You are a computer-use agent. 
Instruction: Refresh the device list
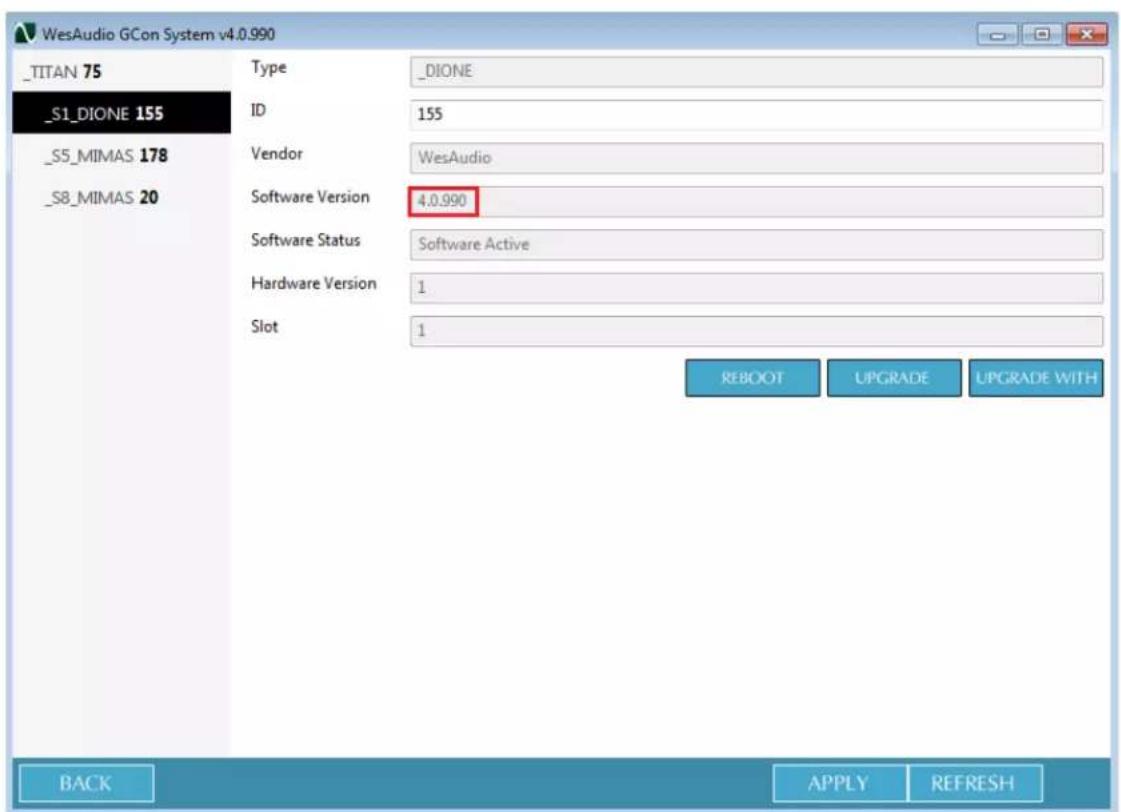[974, 783]
